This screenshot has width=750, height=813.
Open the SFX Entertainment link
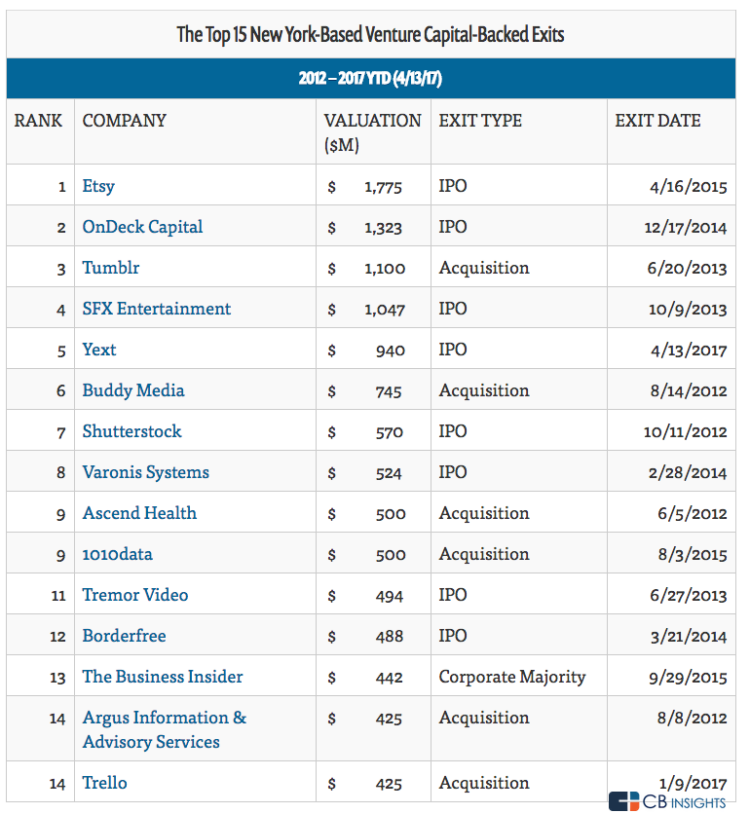coord(156,309)
